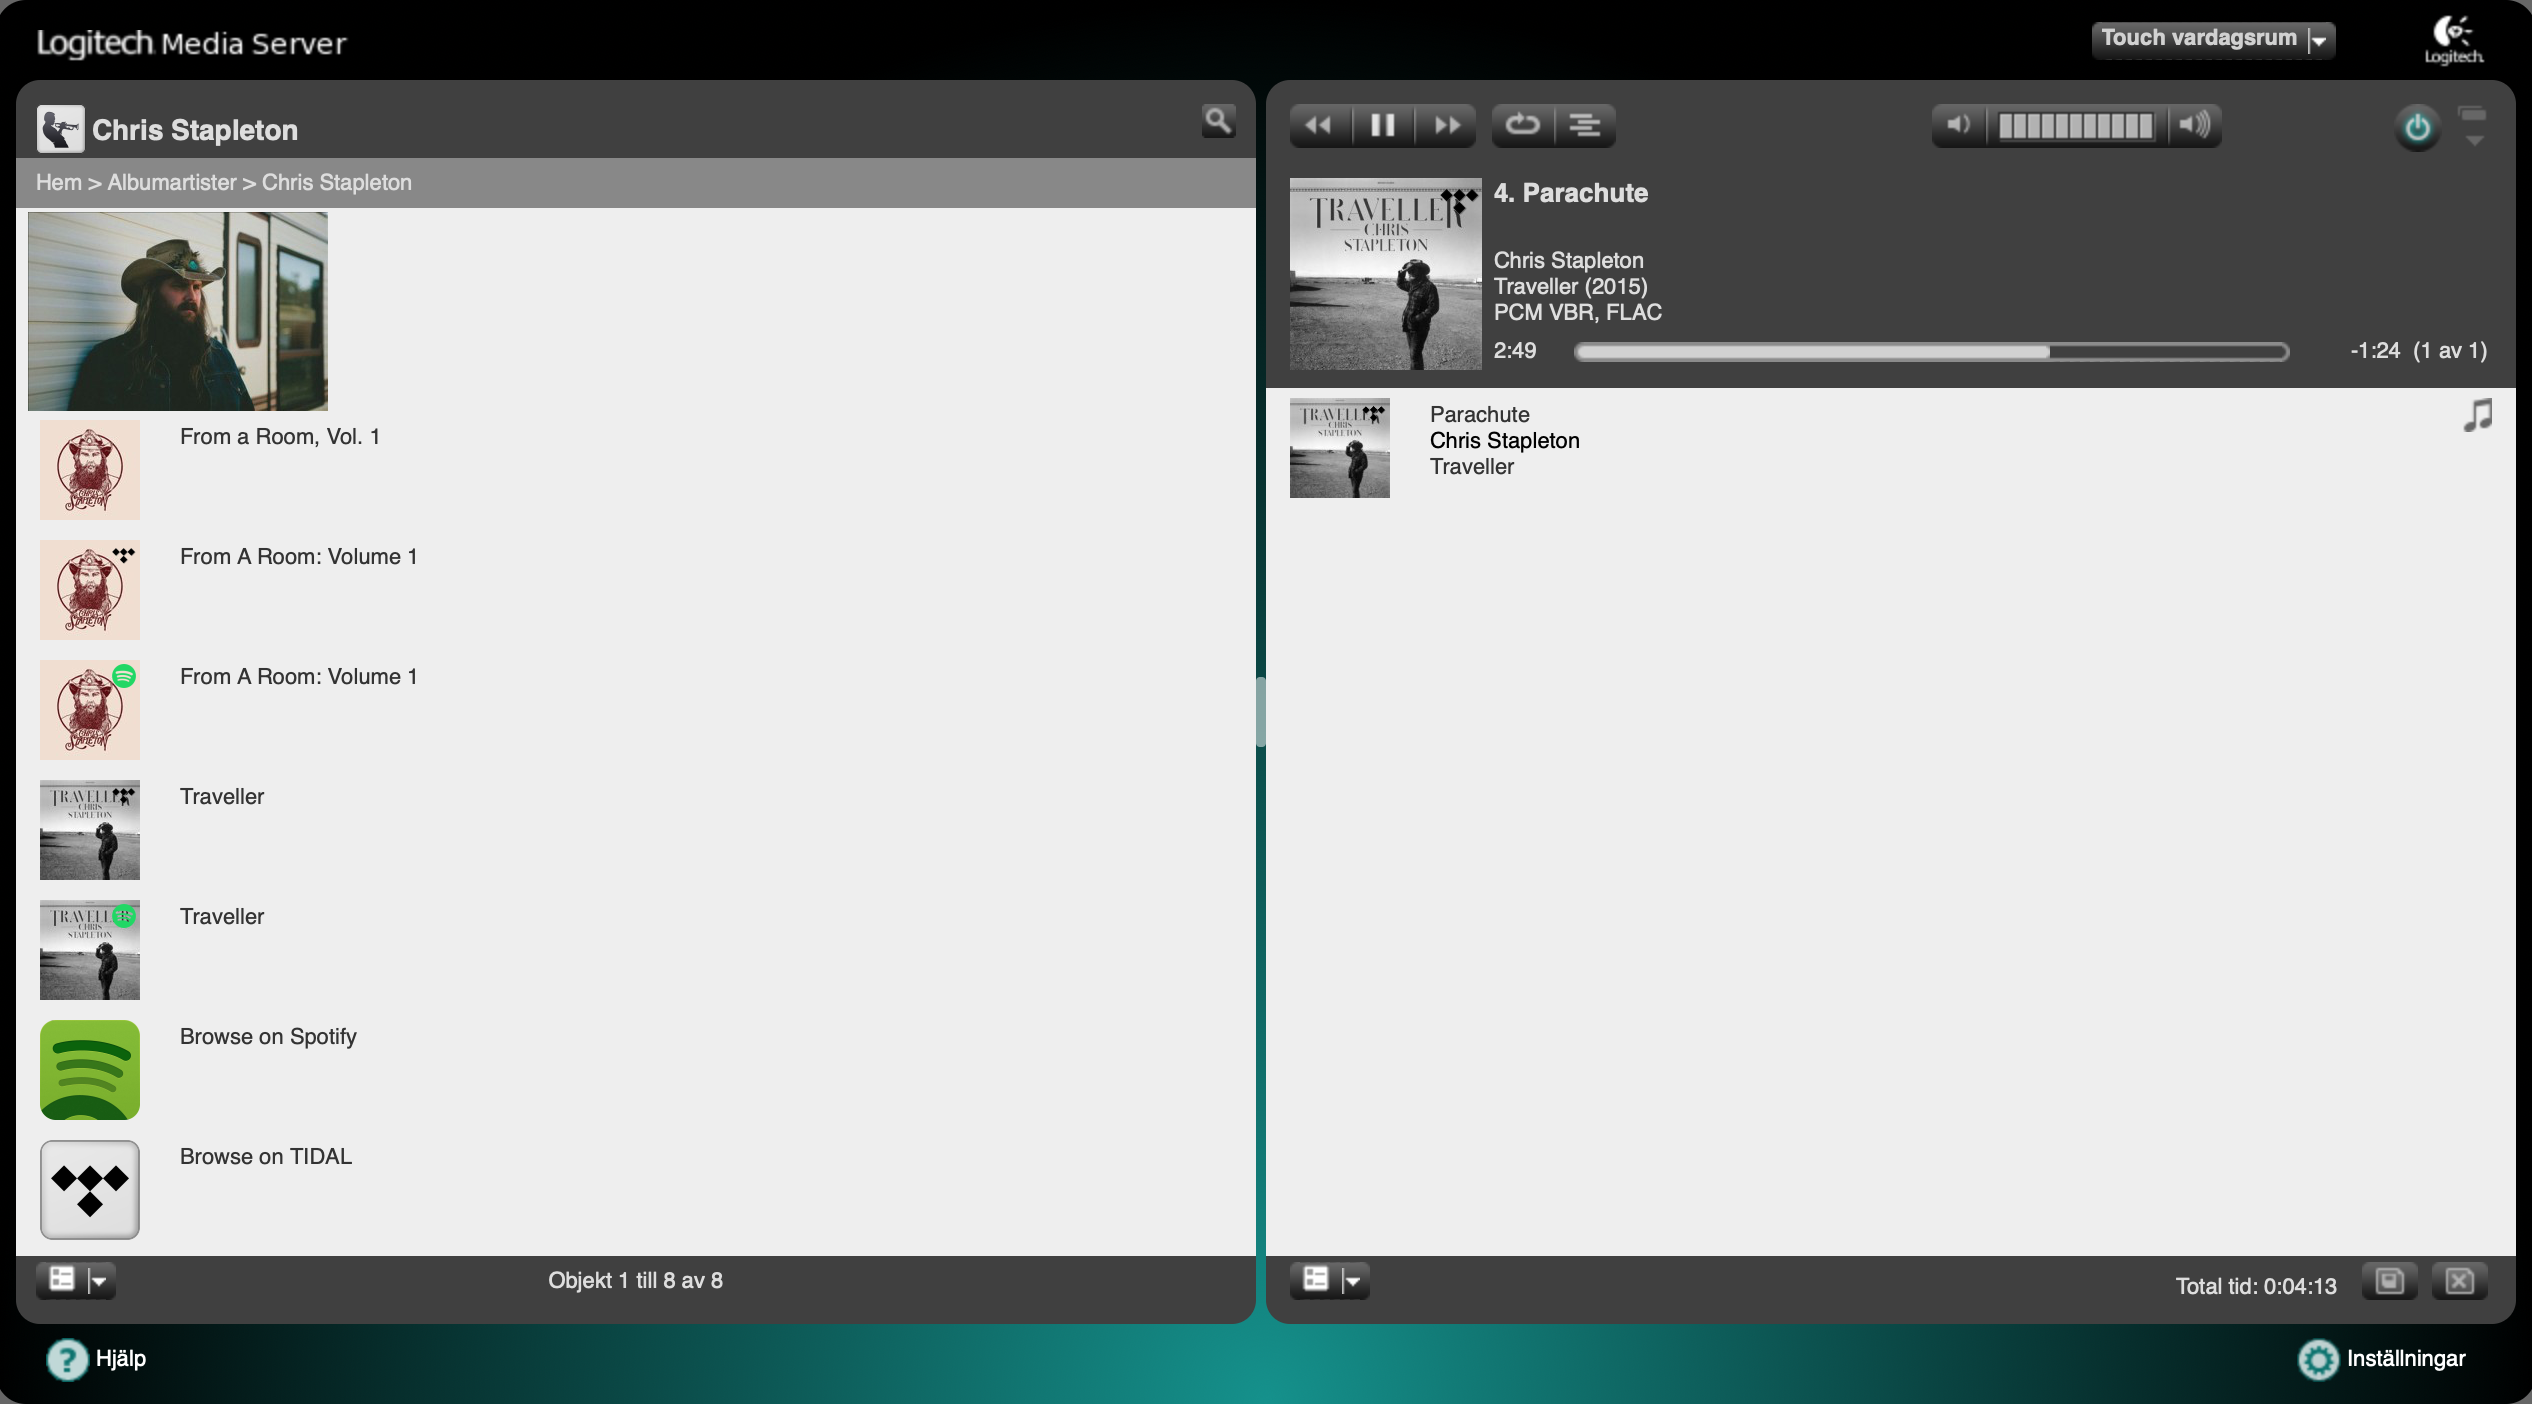Click the browse panel list view icon
2532x1404 pixels.
62,1279
